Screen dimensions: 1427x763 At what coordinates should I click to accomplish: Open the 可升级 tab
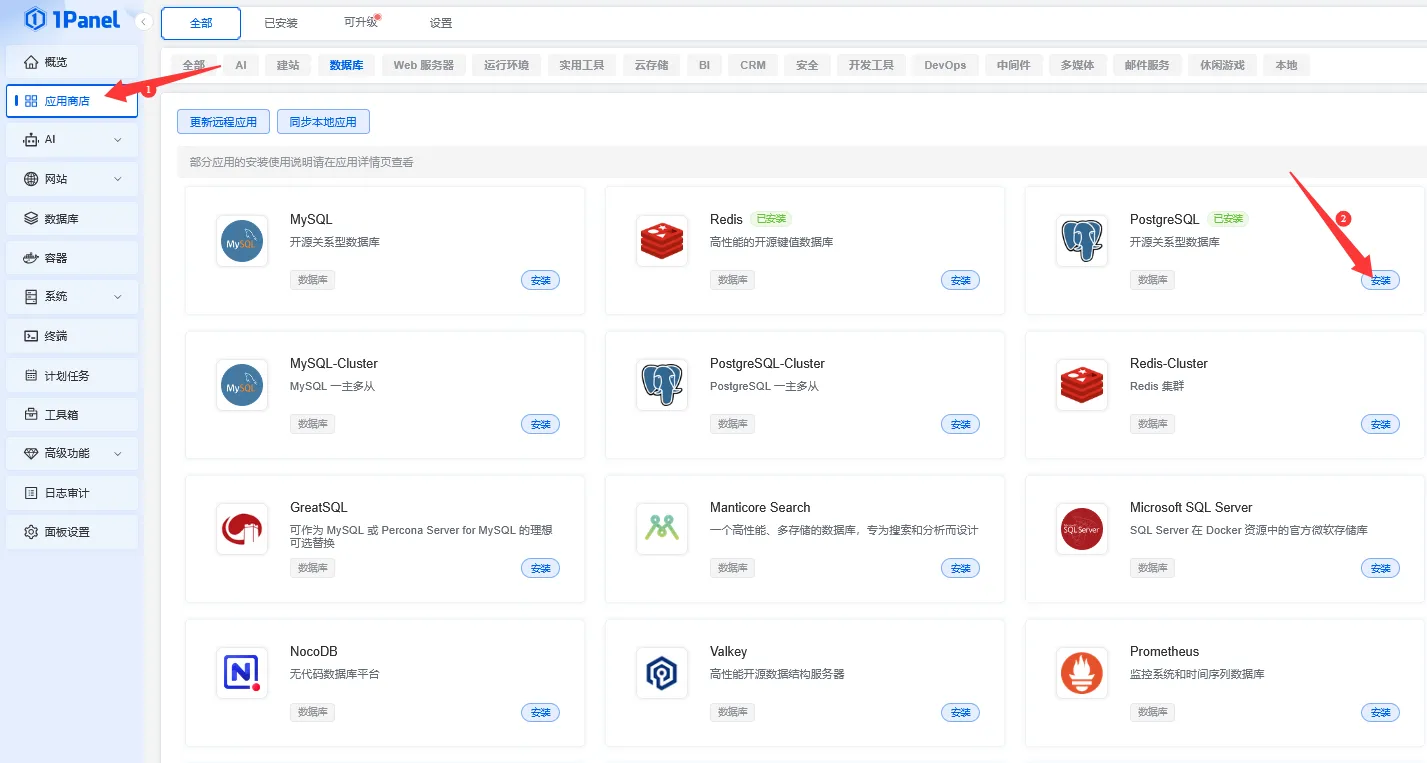coord(360,23)
